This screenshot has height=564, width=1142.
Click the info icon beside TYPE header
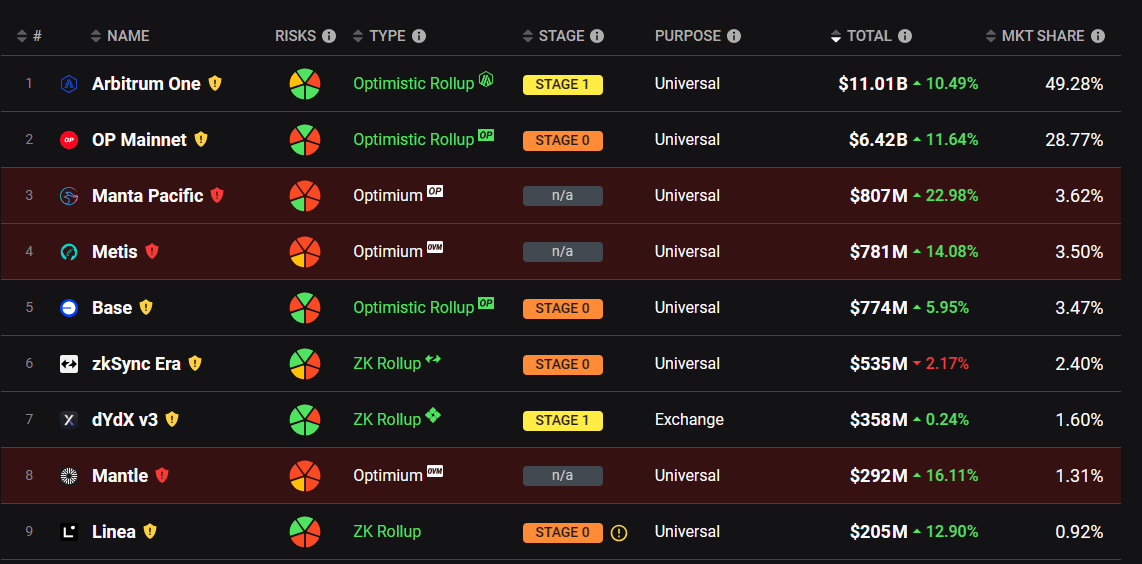click(419, 36)
